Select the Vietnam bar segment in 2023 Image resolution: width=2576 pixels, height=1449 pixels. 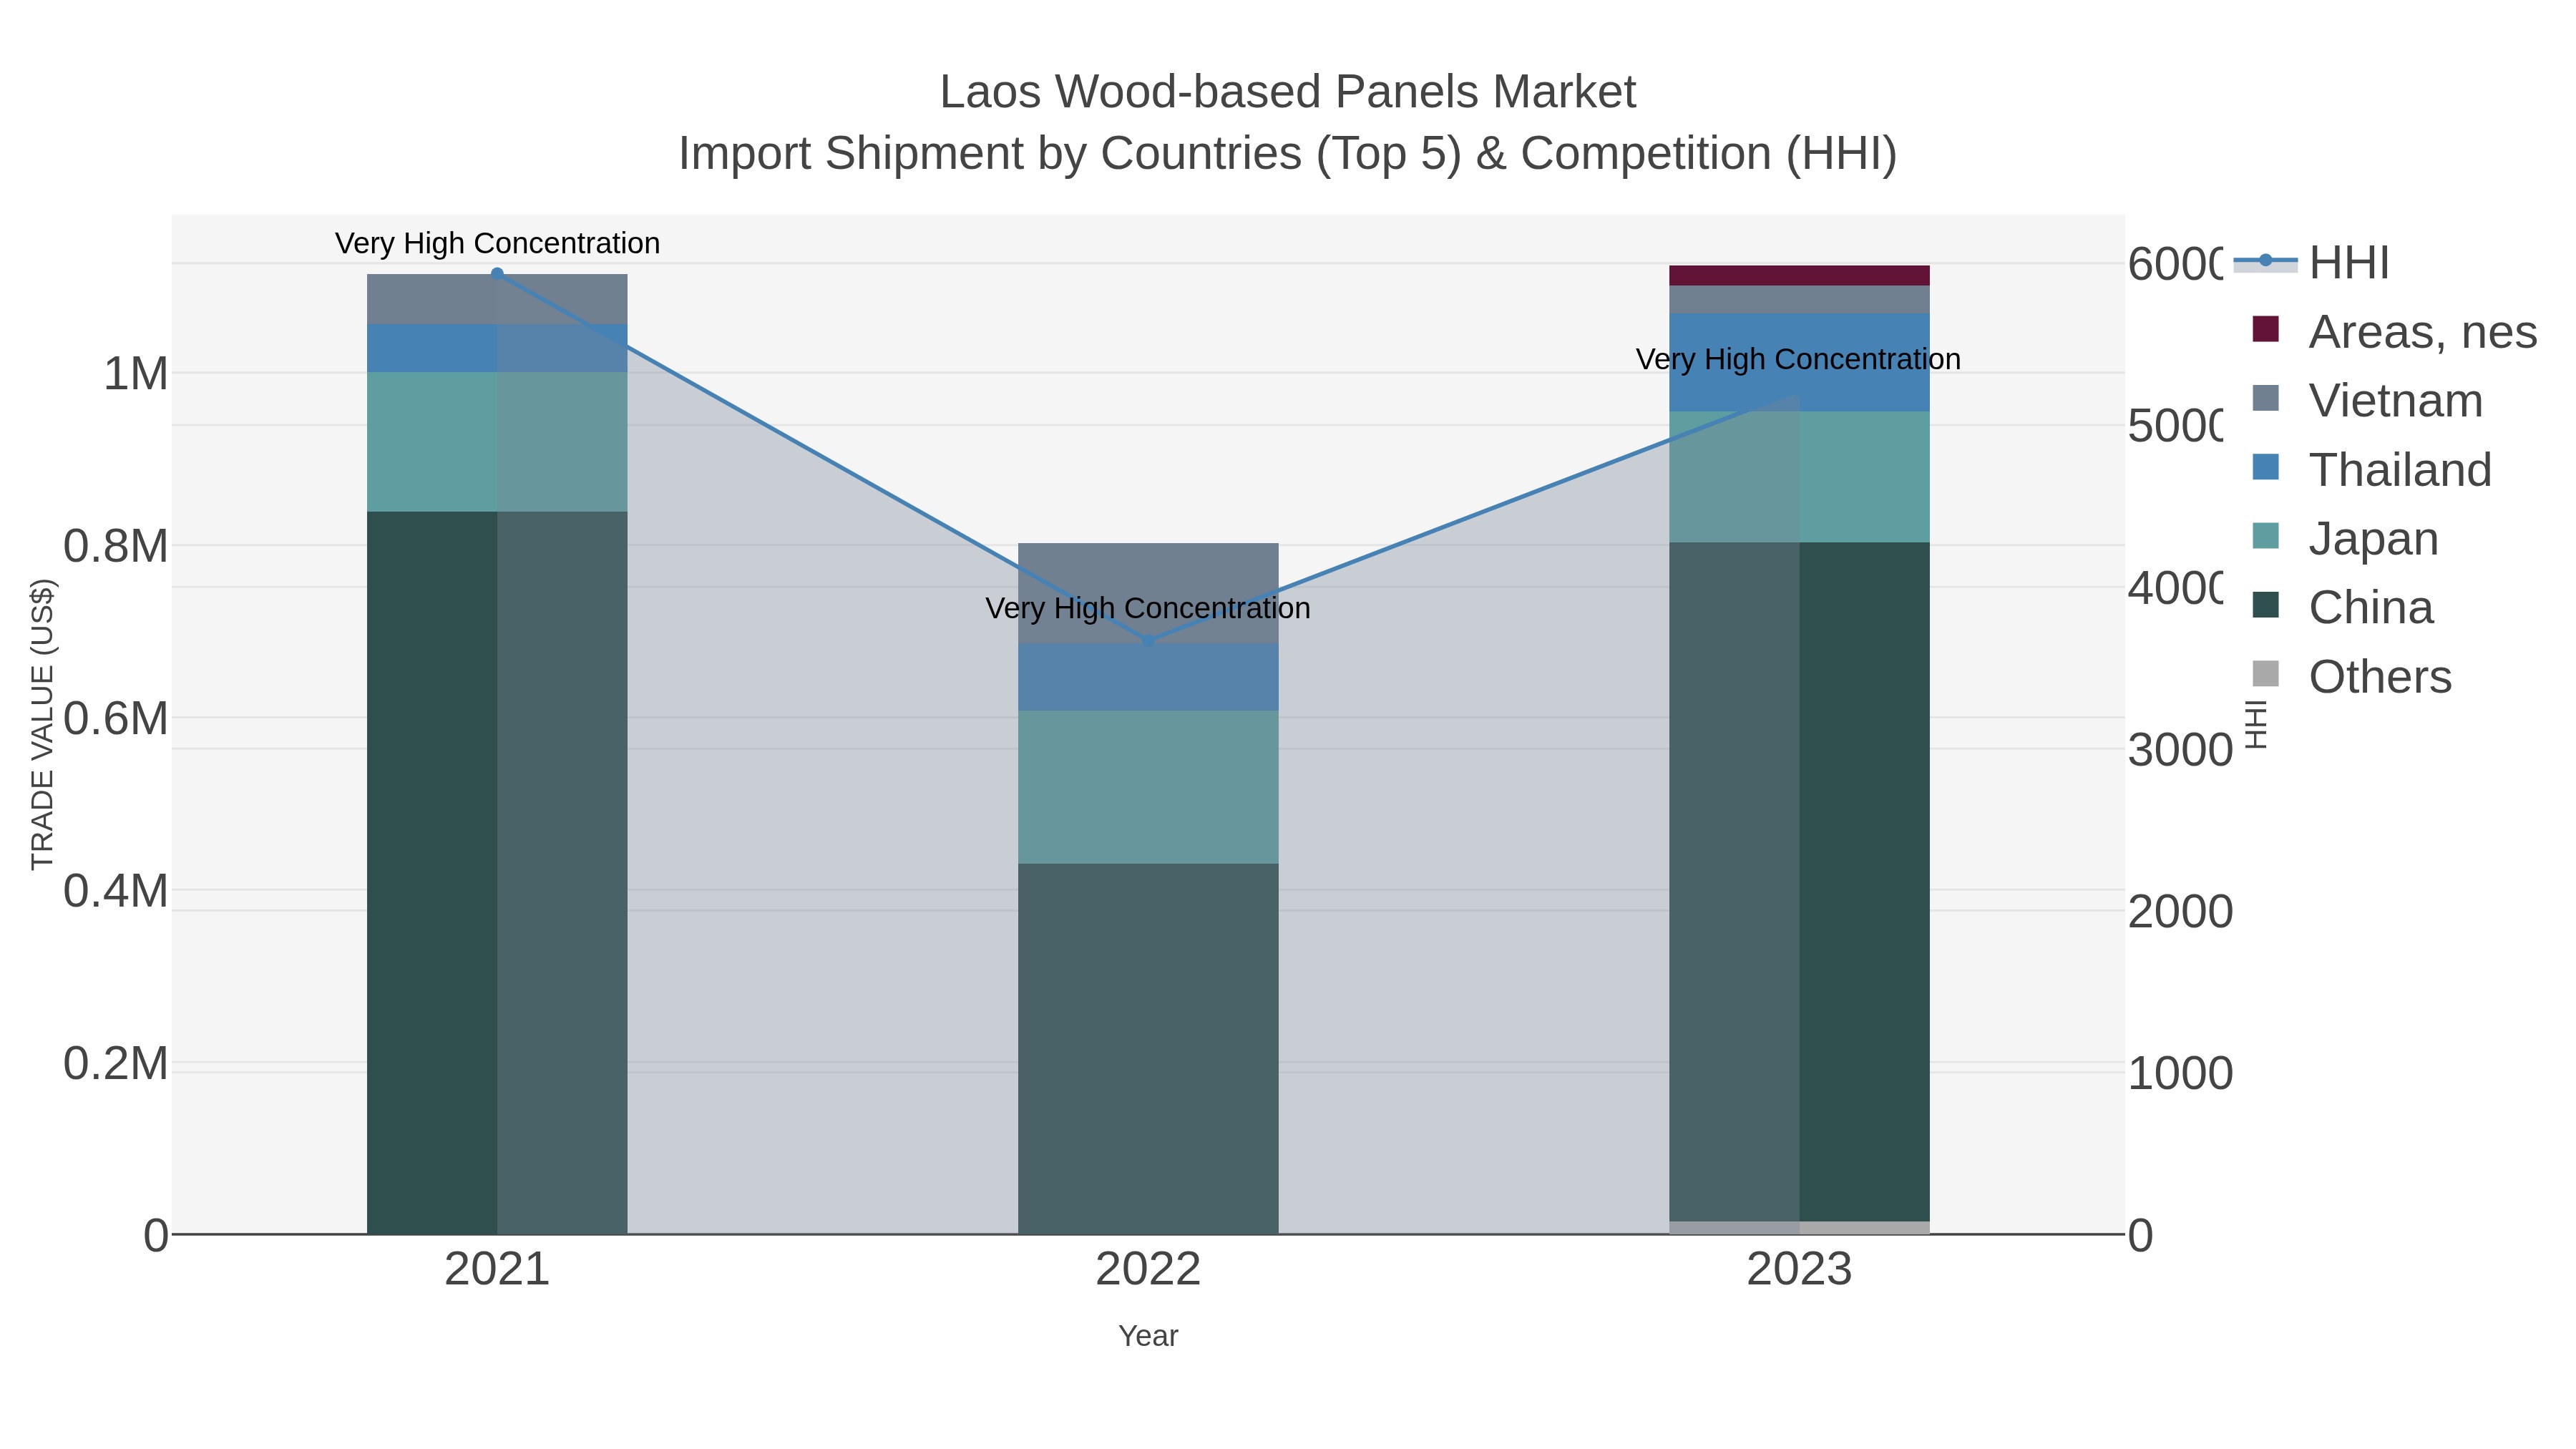click(x=1799, y=300)
